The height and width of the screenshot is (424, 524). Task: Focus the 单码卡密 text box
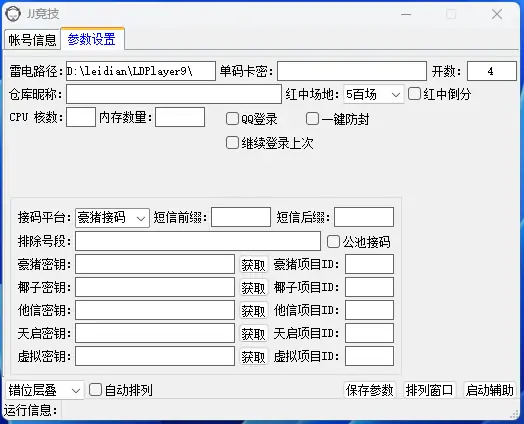[352, 71]
